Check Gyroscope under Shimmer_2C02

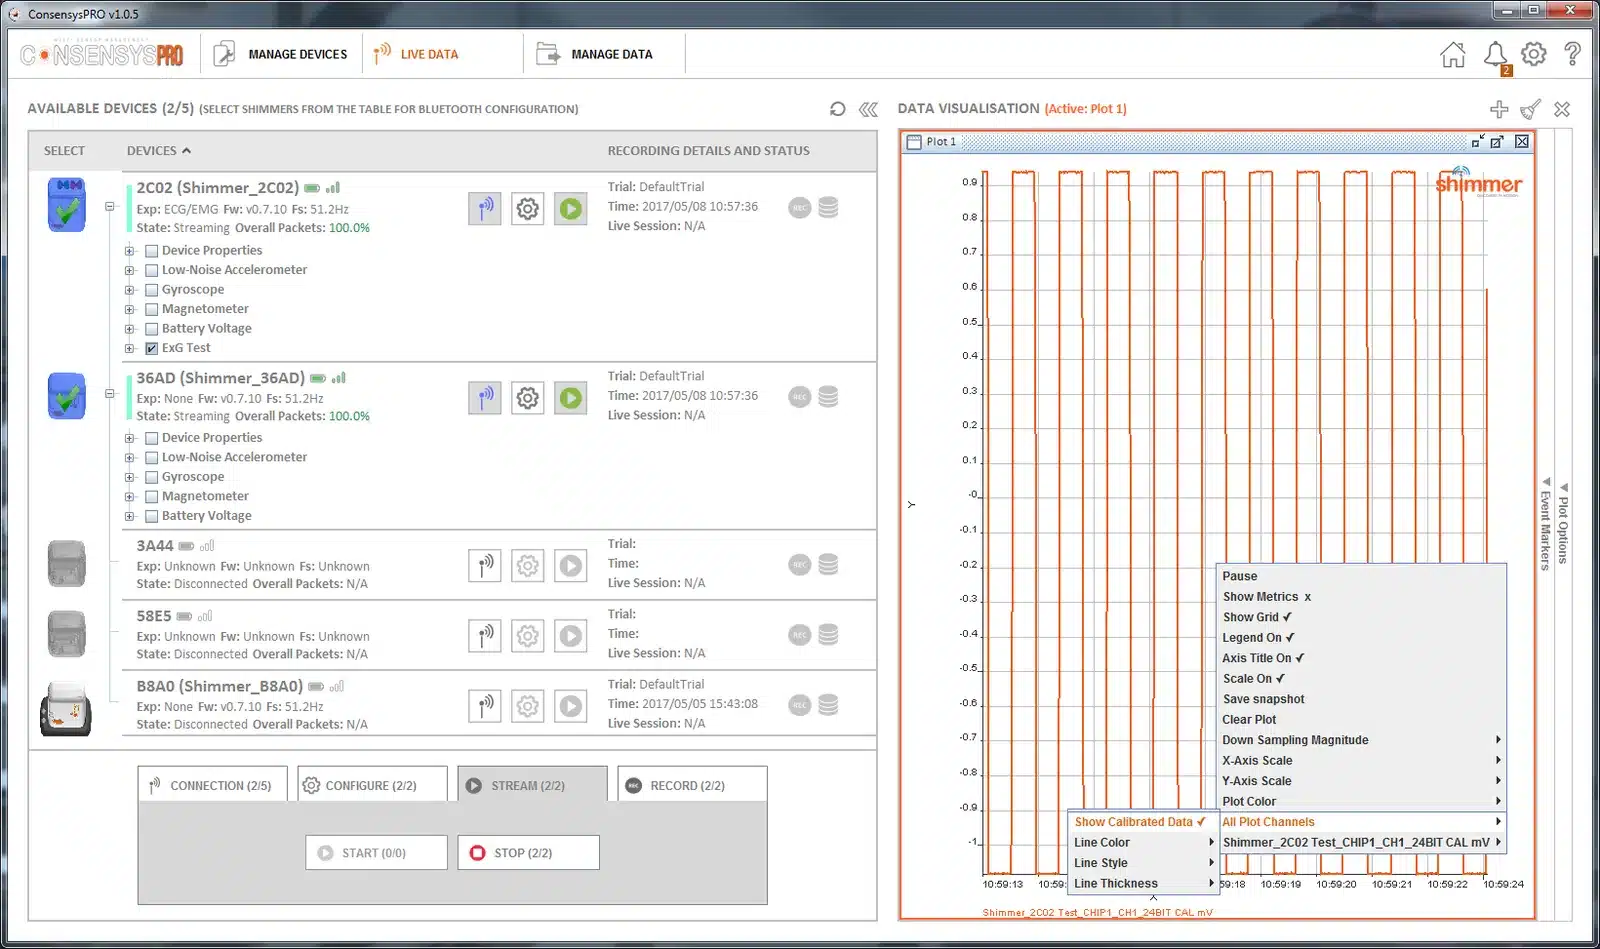152,290
